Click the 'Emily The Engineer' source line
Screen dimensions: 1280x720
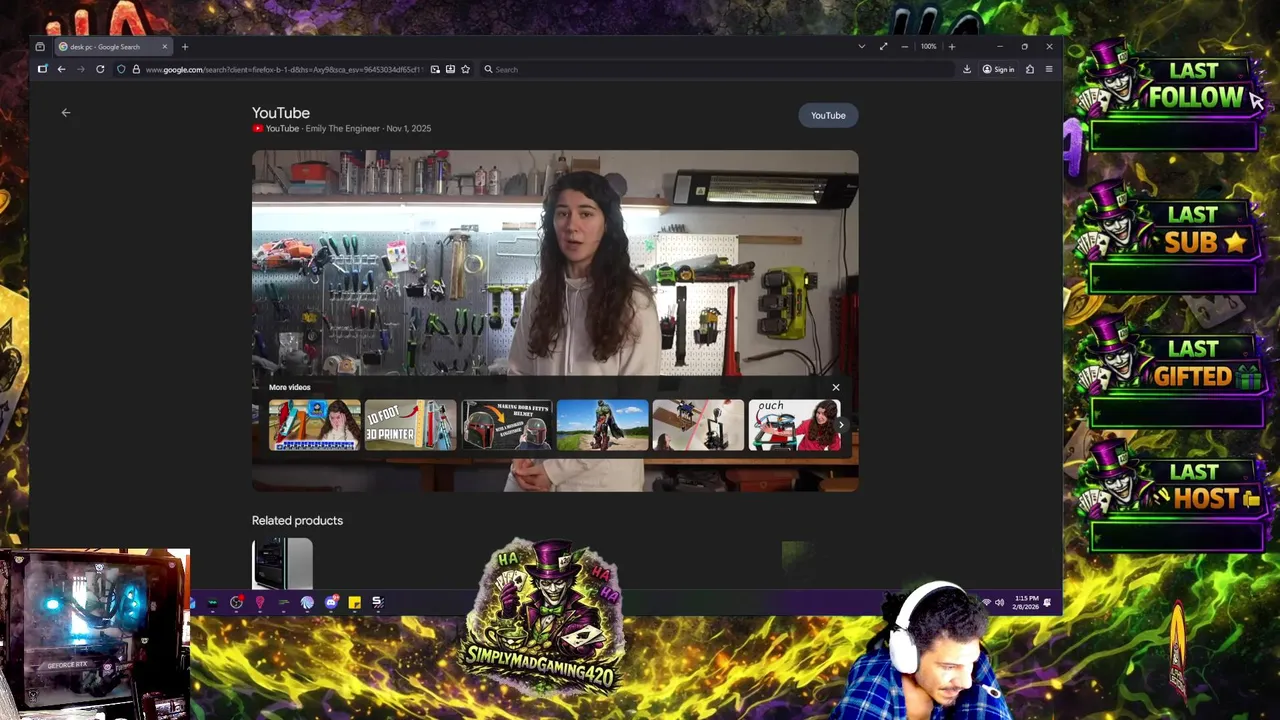pyautogui.click(x=342, y=129)
